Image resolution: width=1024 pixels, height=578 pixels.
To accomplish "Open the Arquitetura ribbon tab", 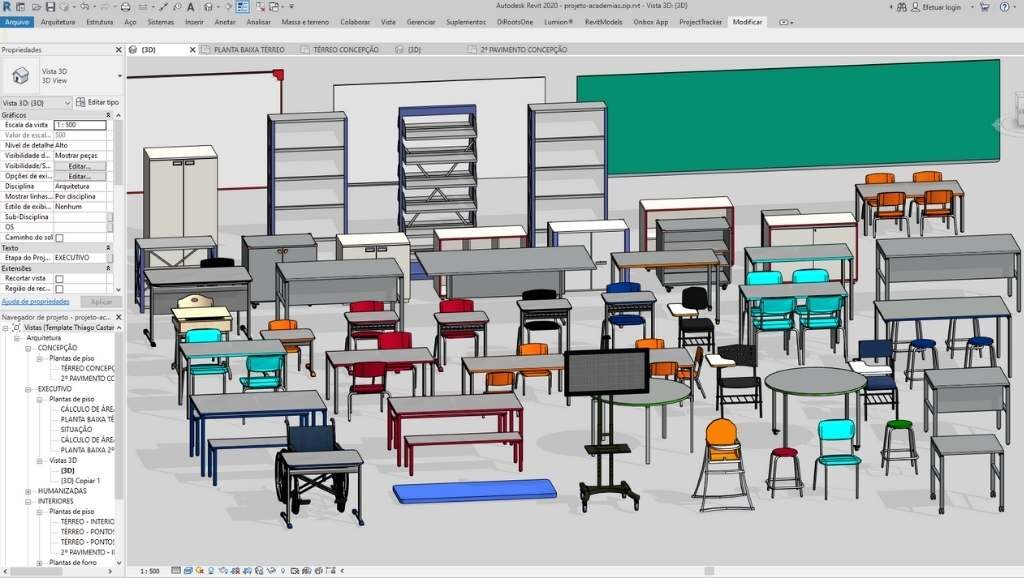I will point(58,21).
